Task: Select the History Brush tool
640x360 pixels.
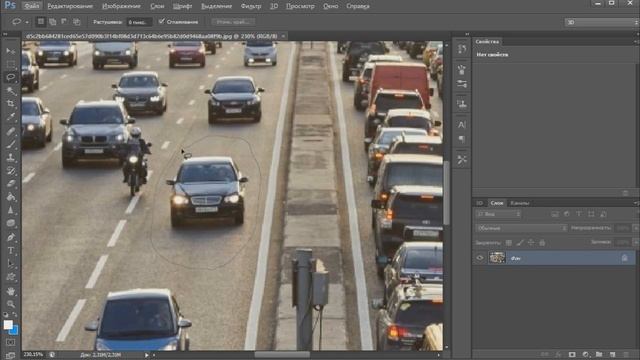Action: [x=11, y=171]
